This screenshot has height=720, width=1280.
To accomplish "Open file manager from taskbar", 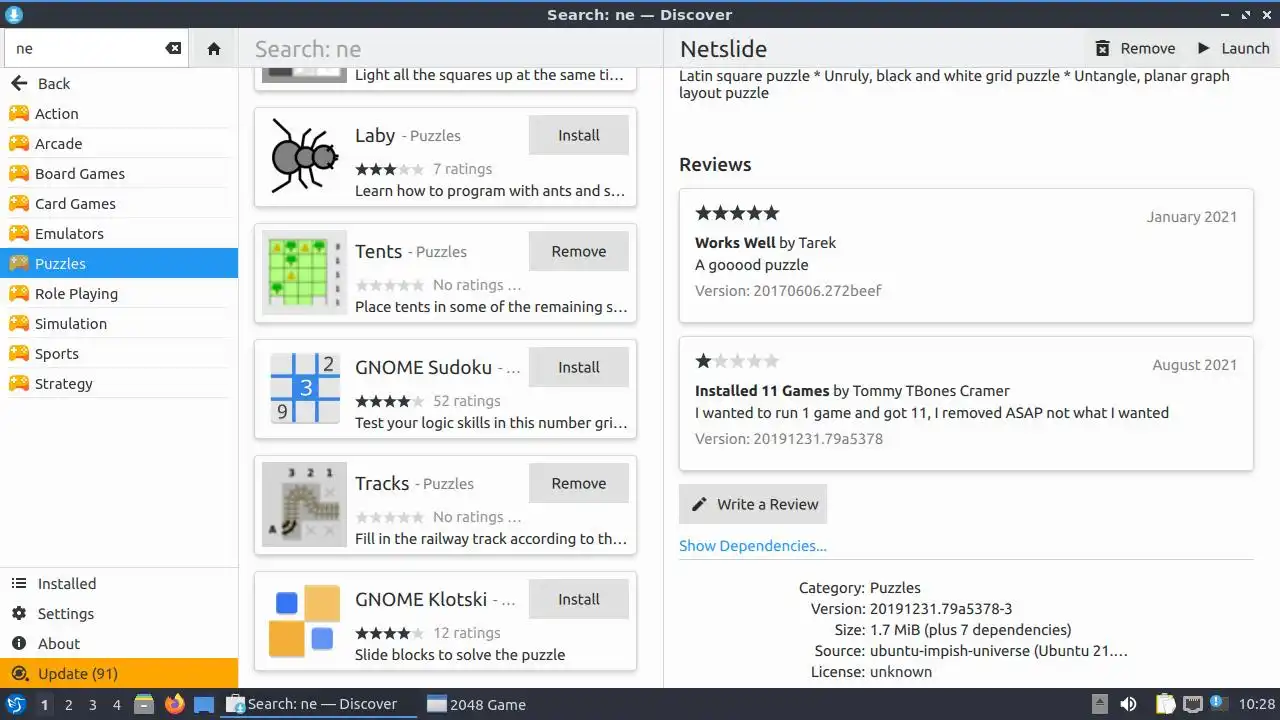I will [144, 704].
